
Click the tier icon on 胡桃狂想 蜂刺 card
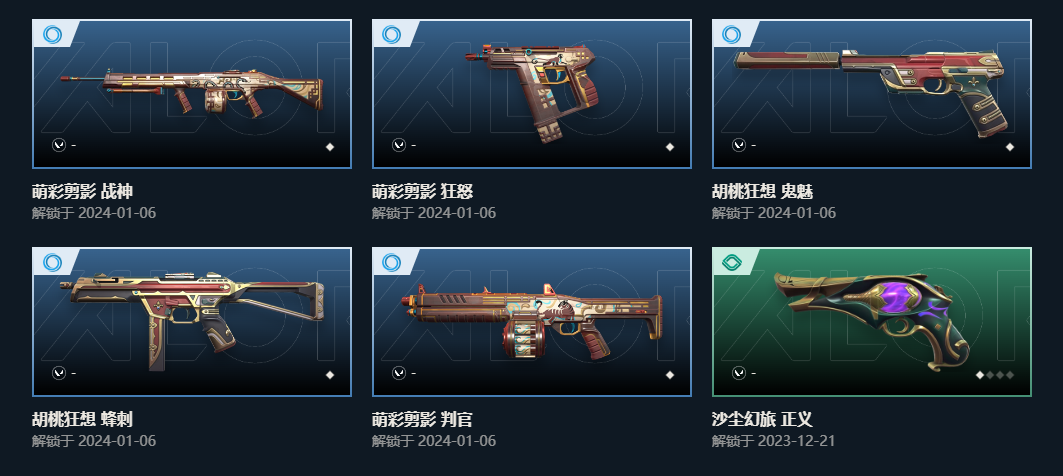click(52, 262)
